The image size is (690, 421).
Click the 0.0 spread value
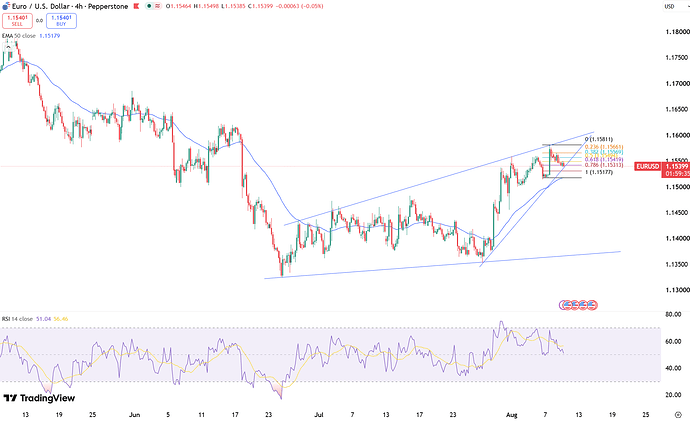click(x=39, y=21)
